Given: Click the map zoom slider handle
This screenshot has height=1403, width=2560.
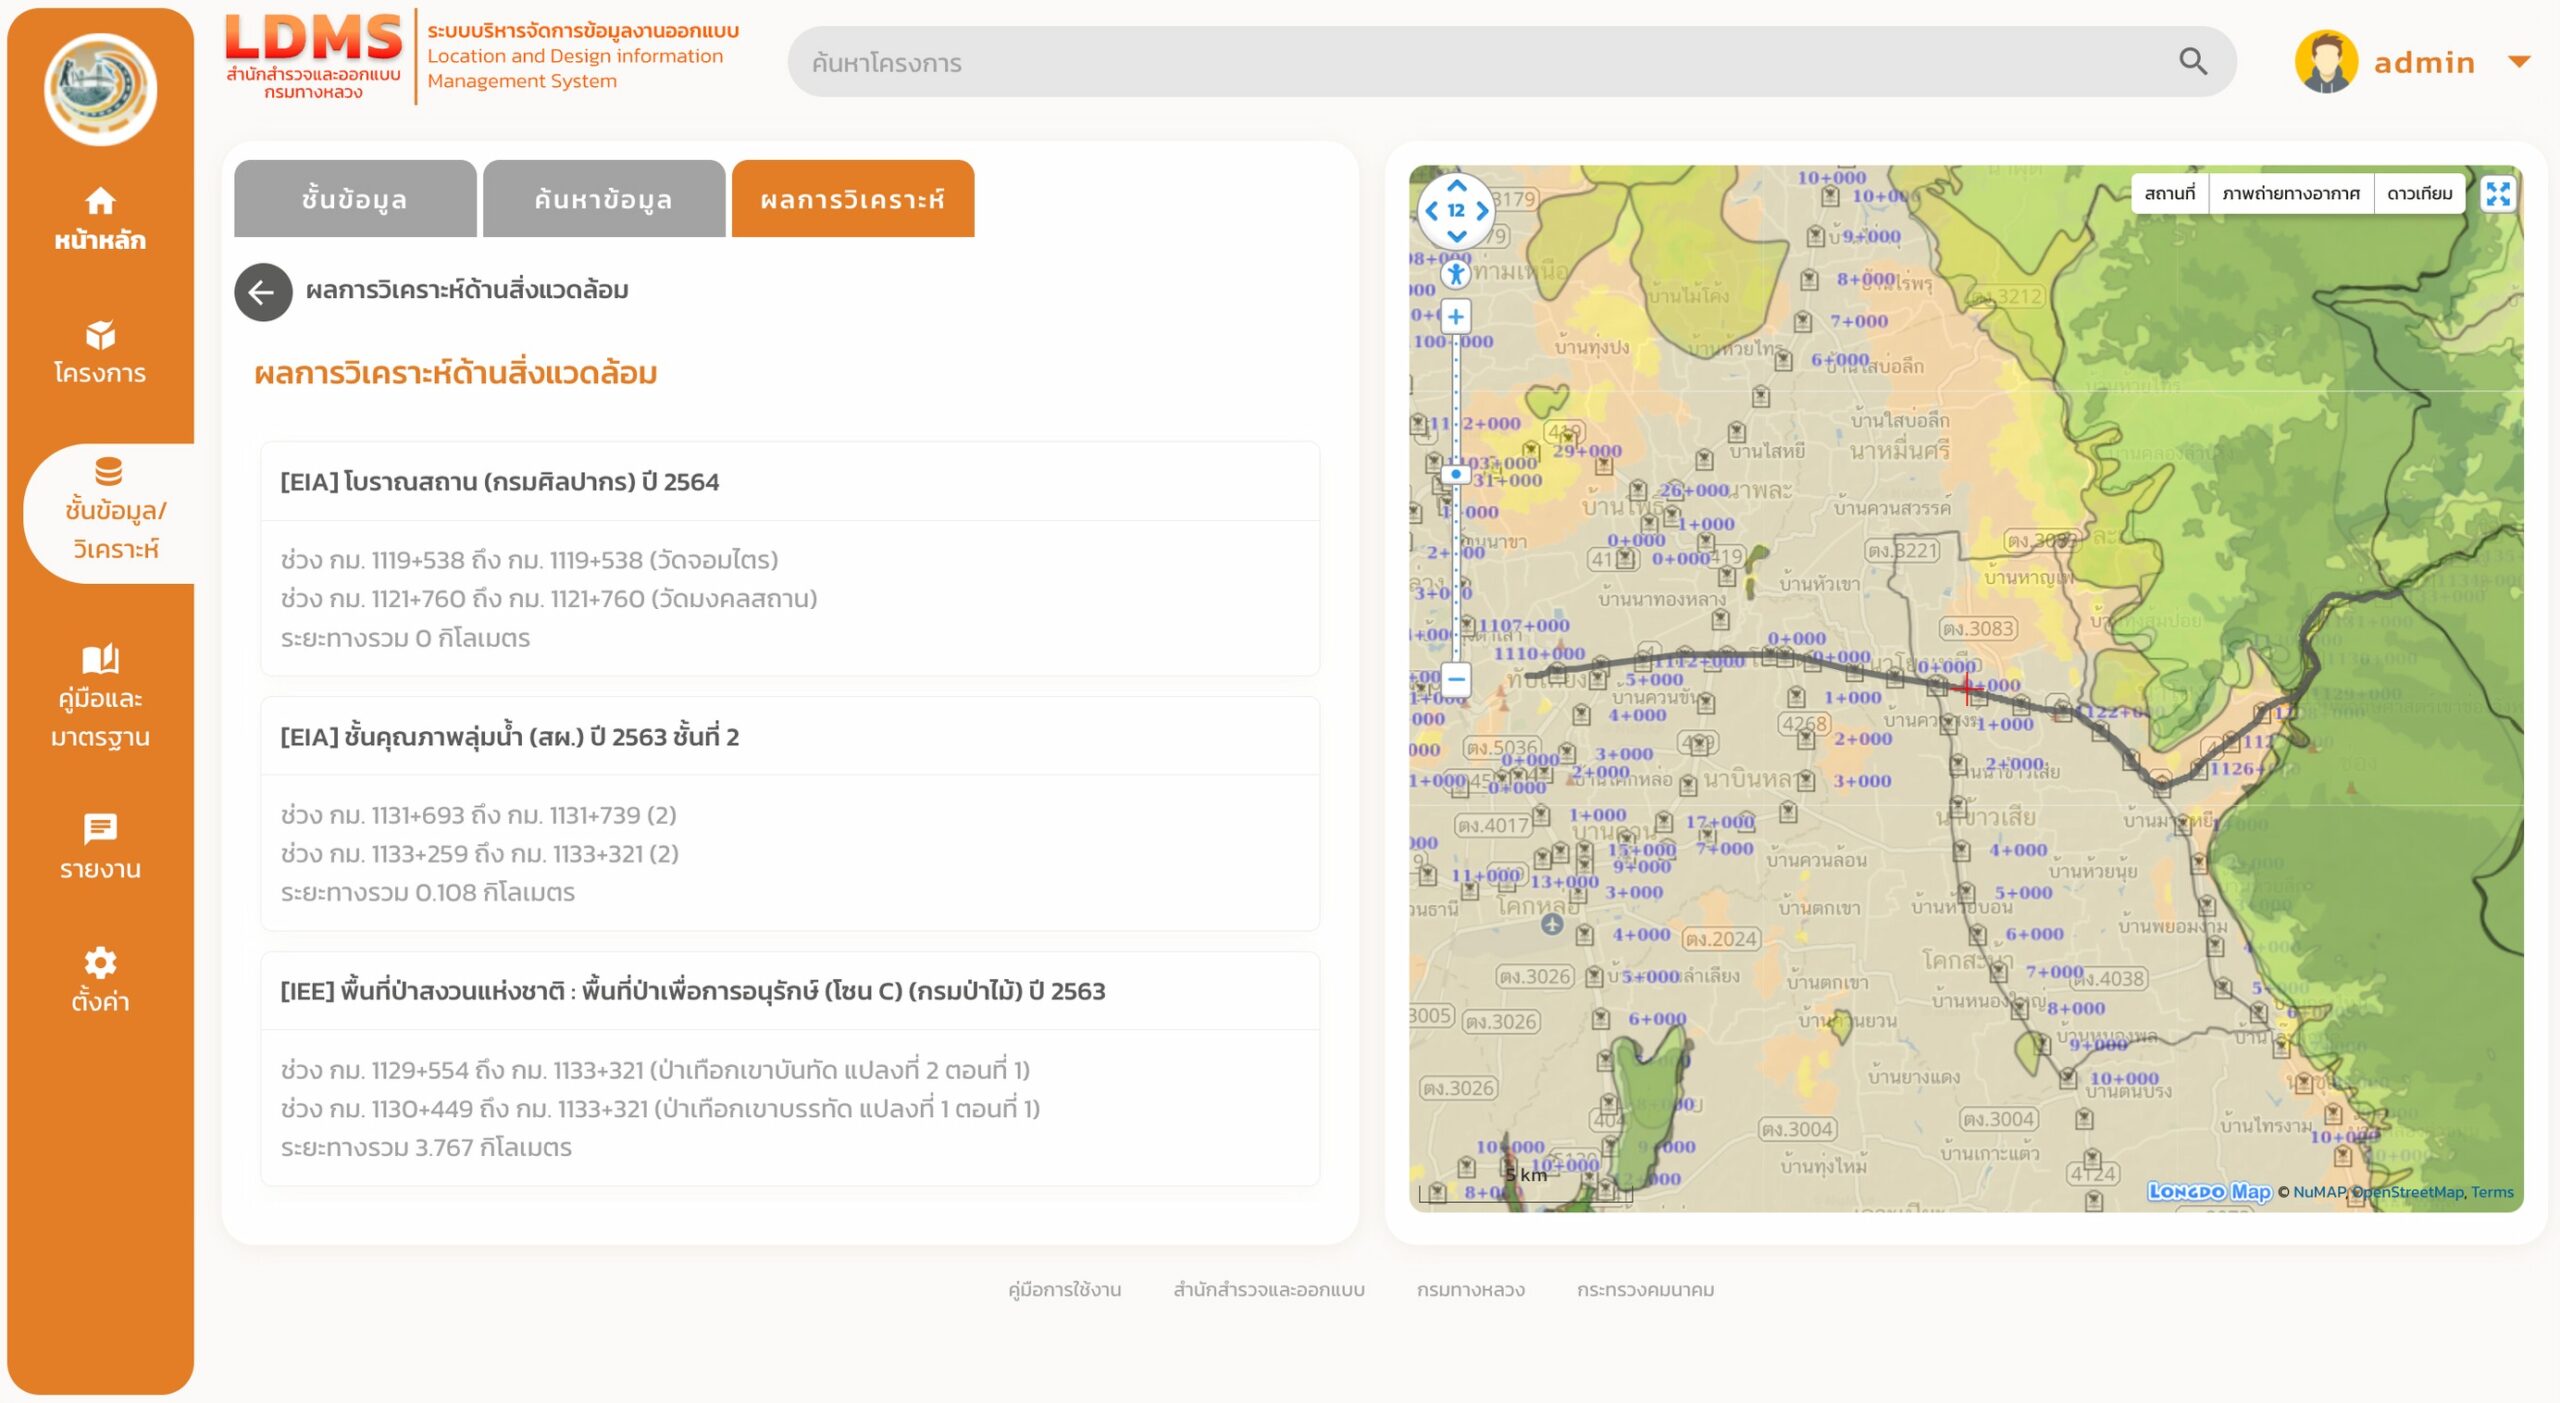Looking at the screenshot, I should tap(1456, 474).
